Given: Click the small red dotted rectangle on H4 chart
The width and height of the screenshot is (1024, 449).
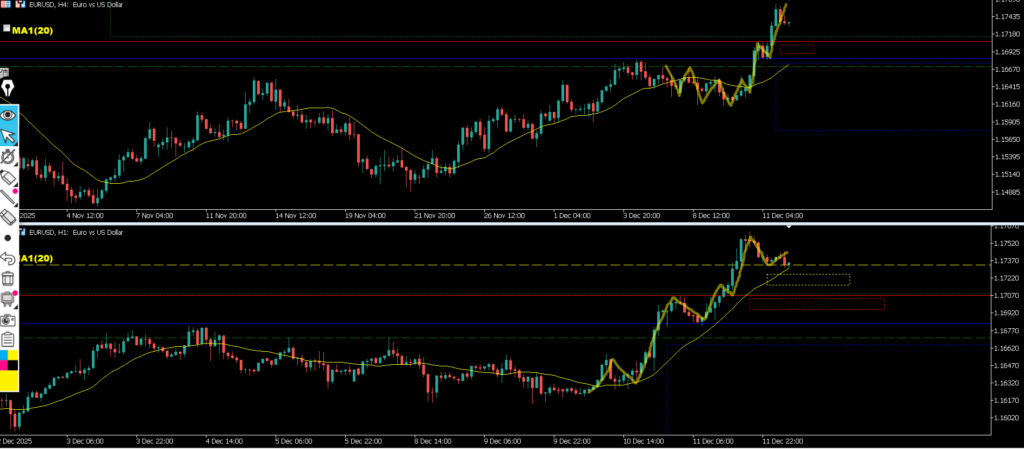Looking at the screenshot, I should tap(796, 48).
